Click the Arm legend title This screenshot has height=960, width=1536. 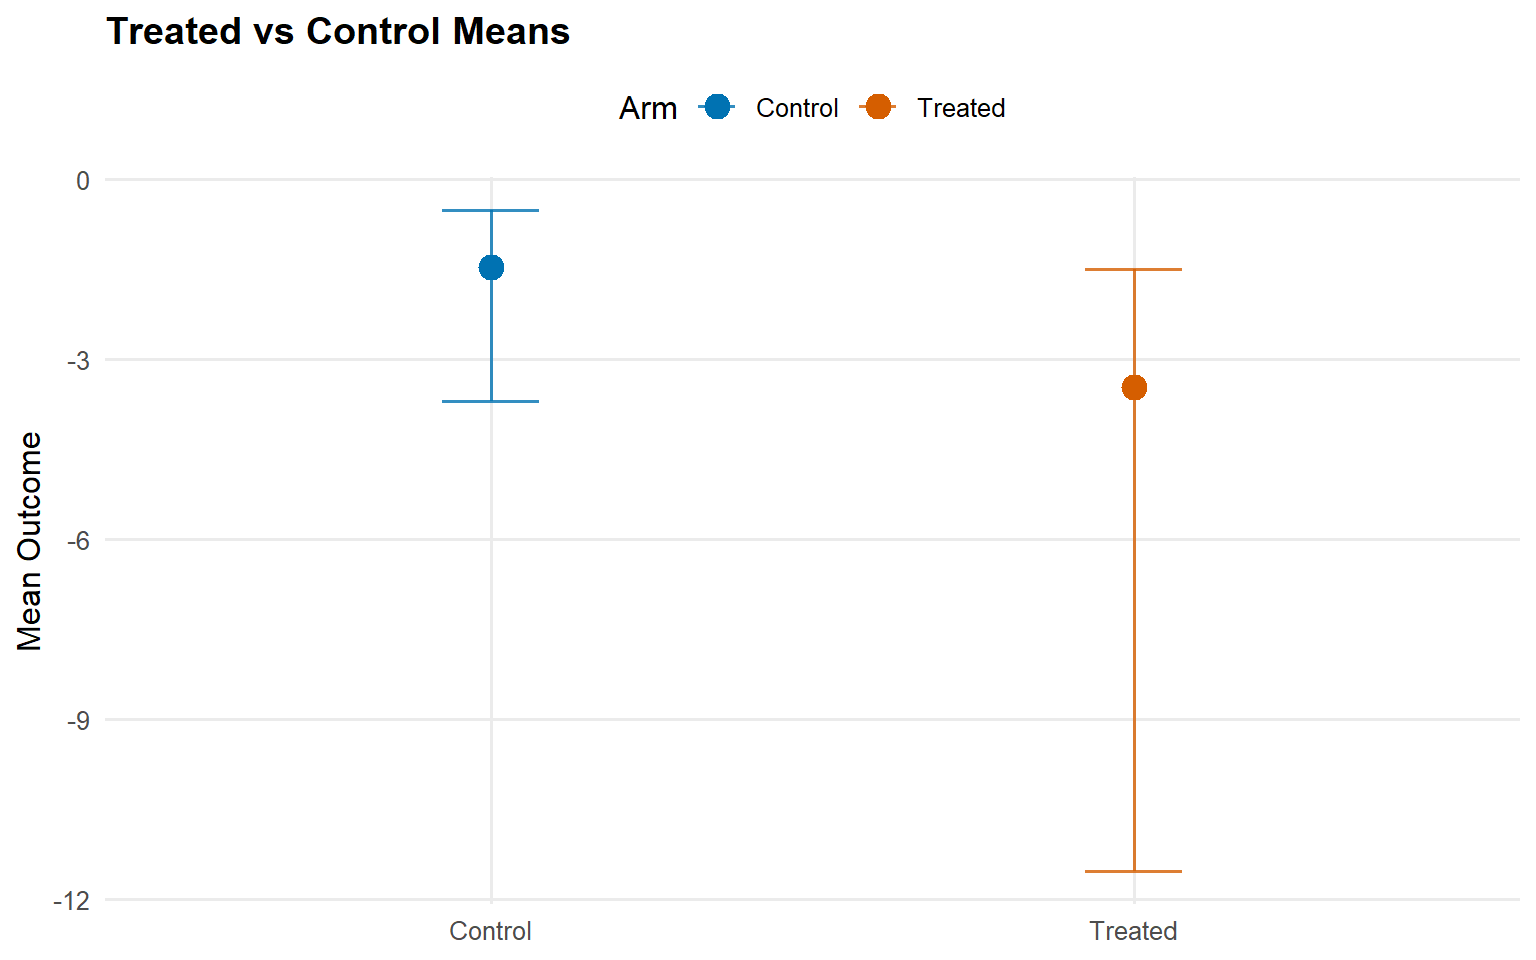pos(648,108)
